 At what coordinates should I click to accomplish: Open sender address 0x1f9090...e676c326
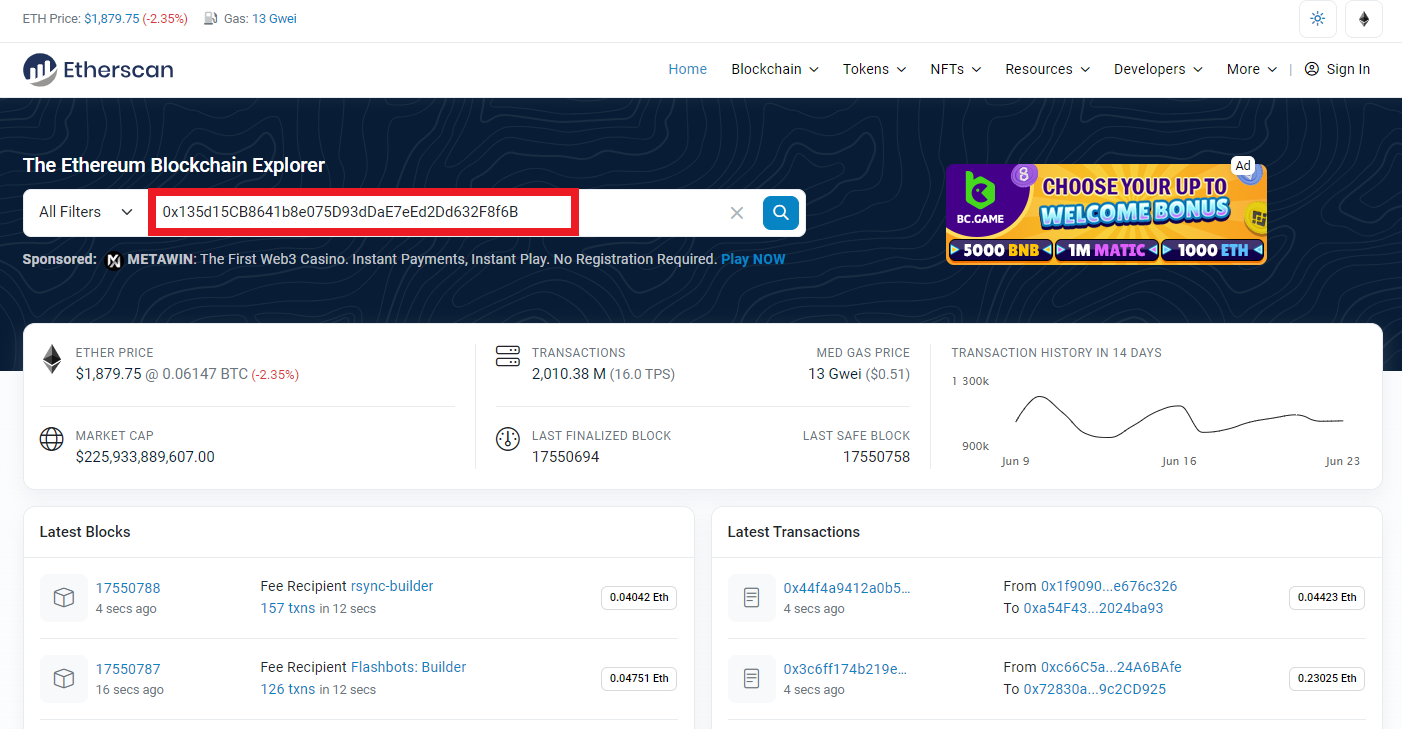(1109, 586)
